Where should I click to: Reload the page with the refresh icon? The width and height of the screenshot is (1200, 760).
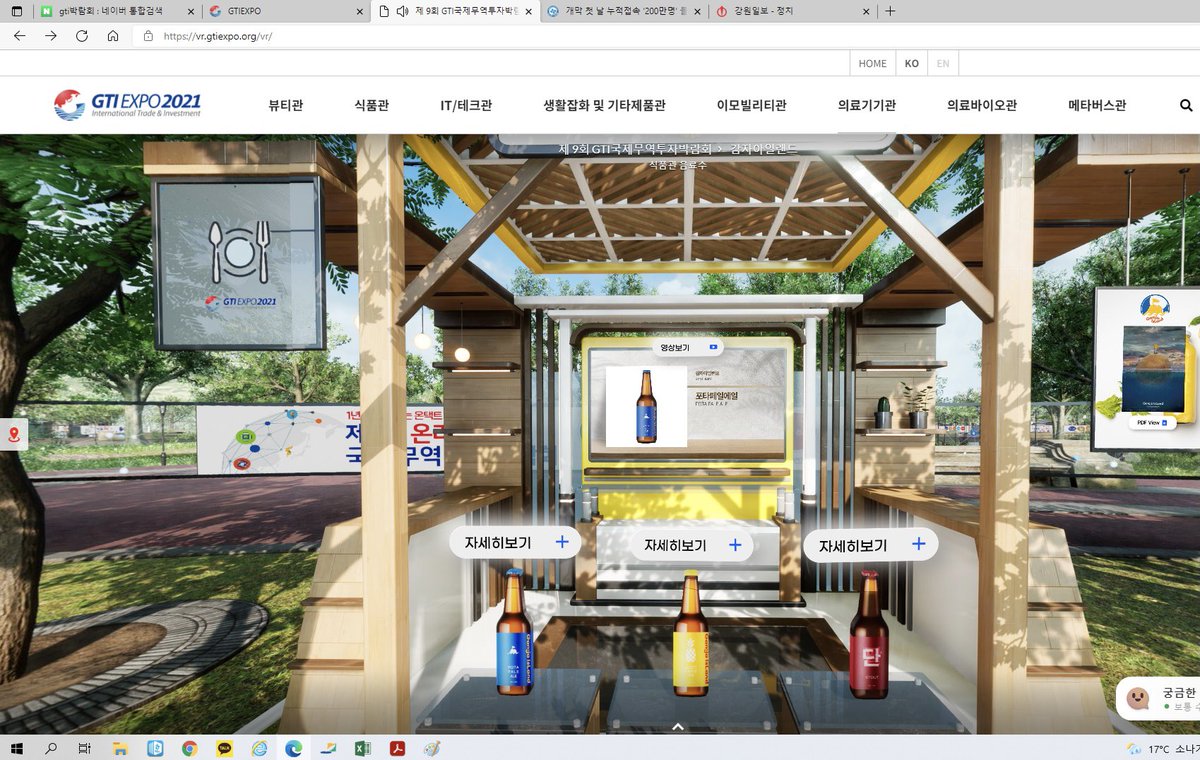tap(82, 35)
